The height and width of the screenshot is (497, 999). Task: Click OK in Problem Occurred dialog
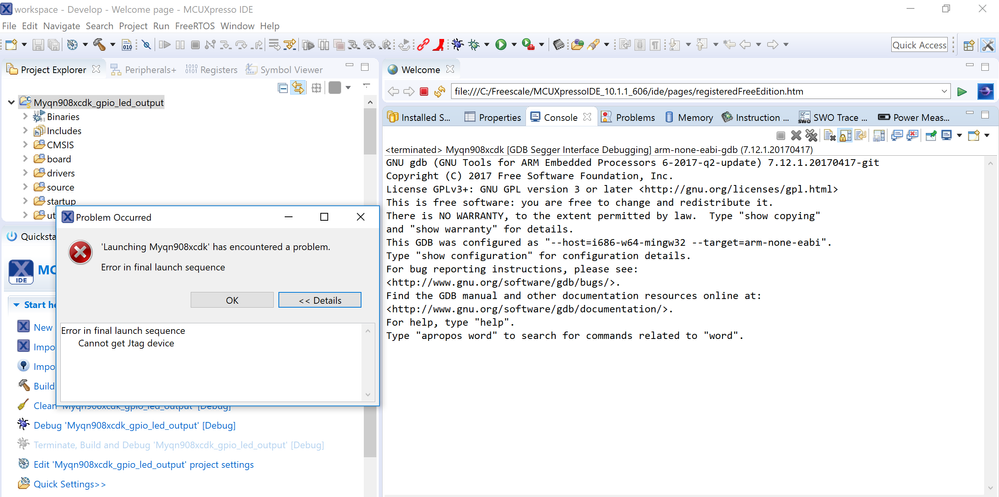point(232,300)
